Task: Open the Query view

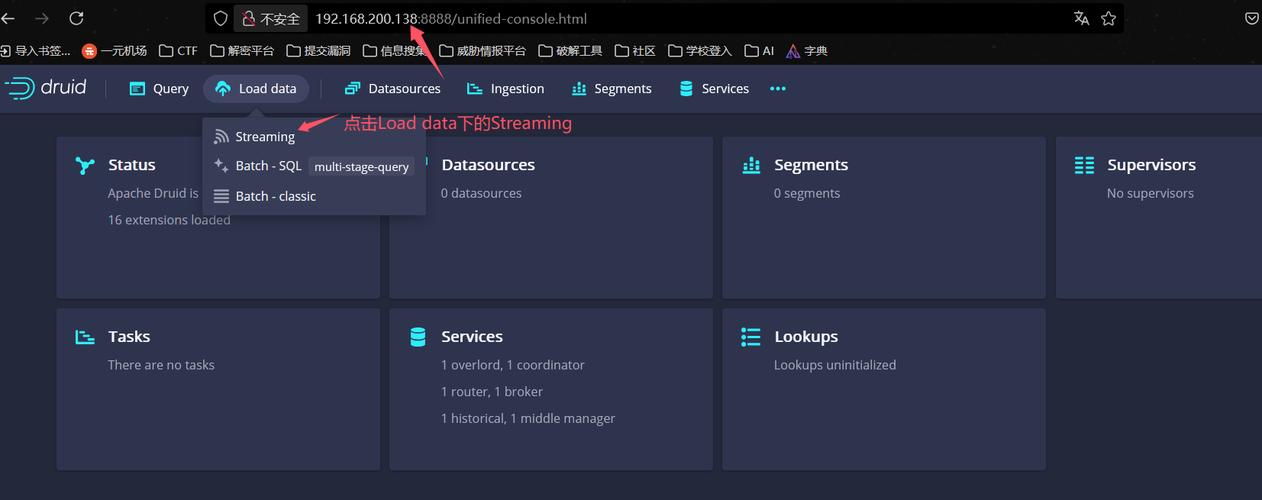Action: (159, 88)
